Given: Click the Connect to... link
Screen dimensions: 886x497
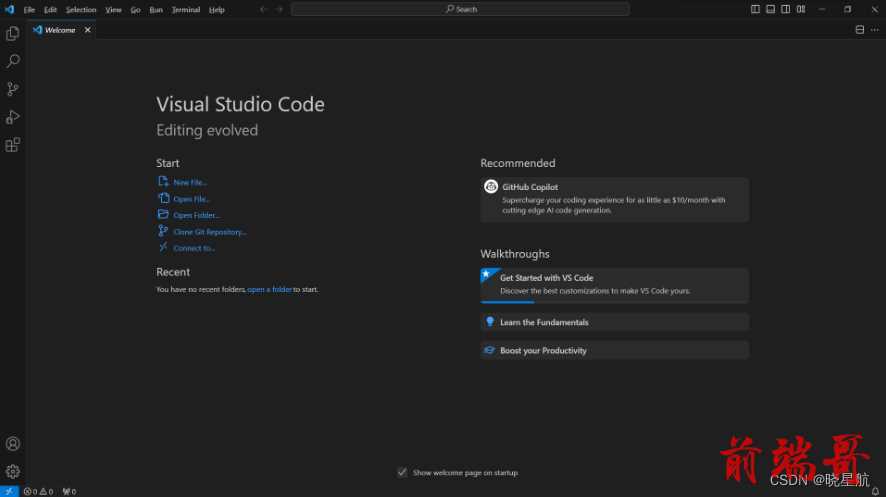Looking at the screenshot, I should [194, 248].
